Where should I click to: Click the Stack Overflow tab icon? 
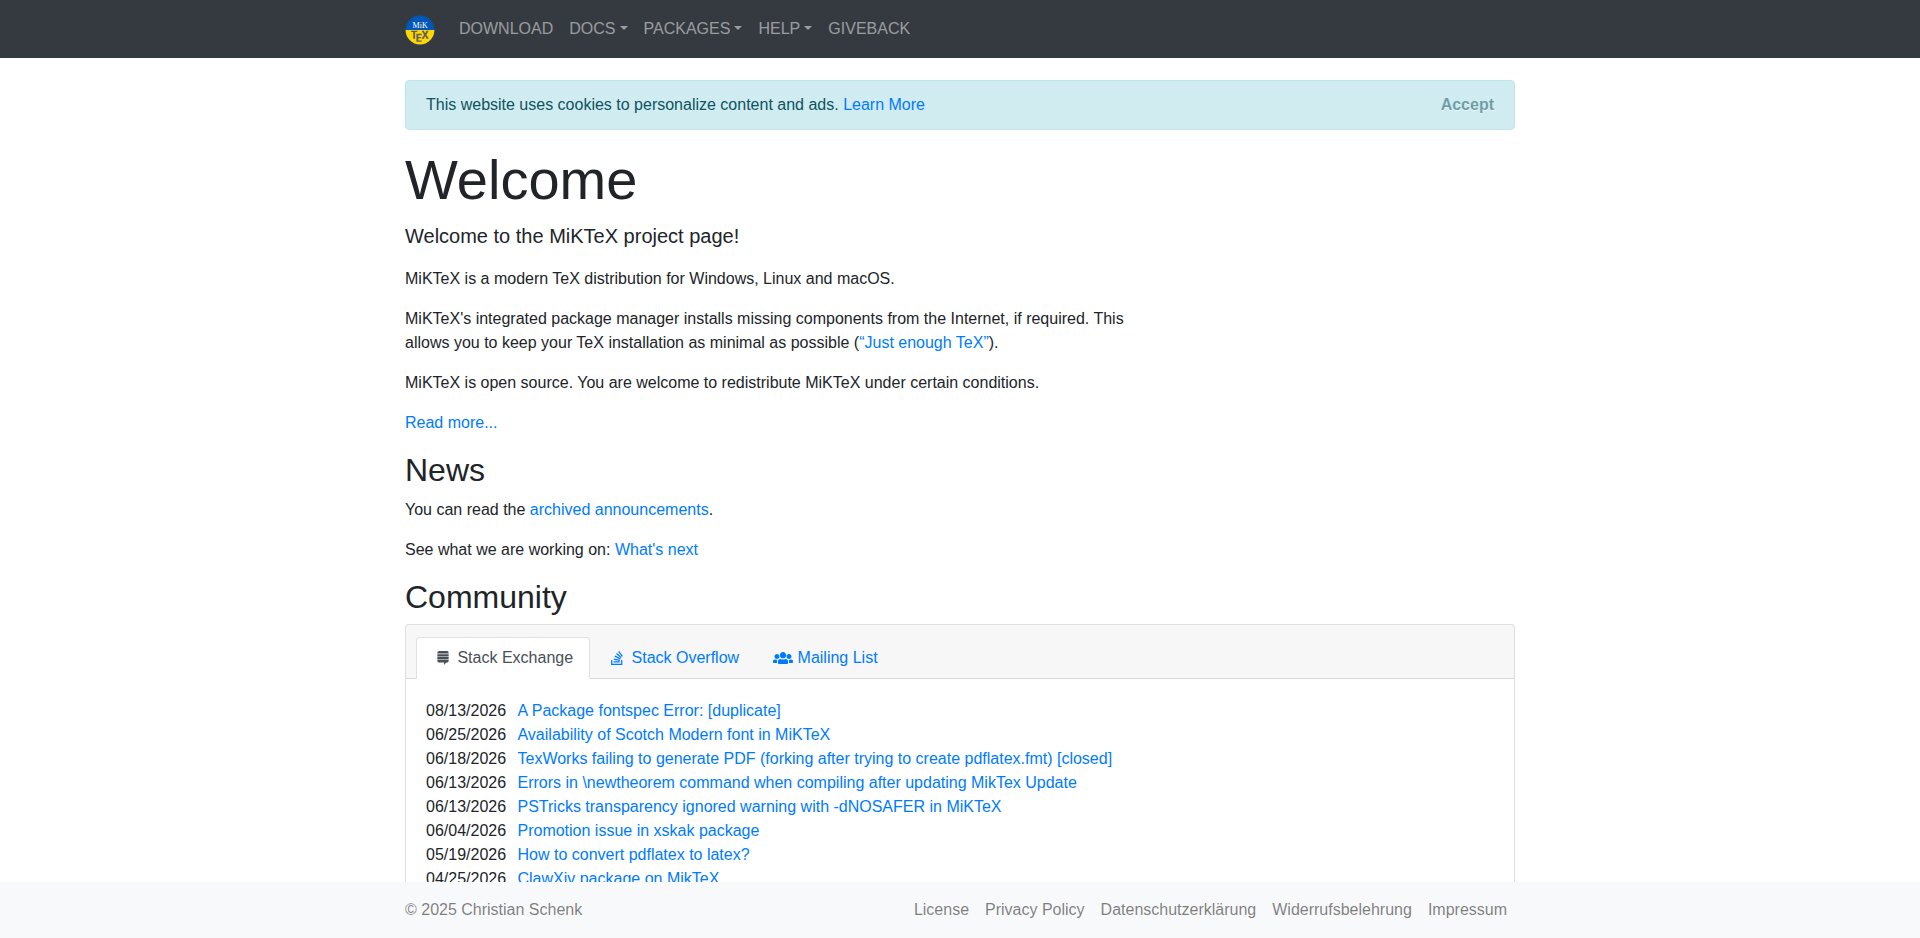coord(617,657)
